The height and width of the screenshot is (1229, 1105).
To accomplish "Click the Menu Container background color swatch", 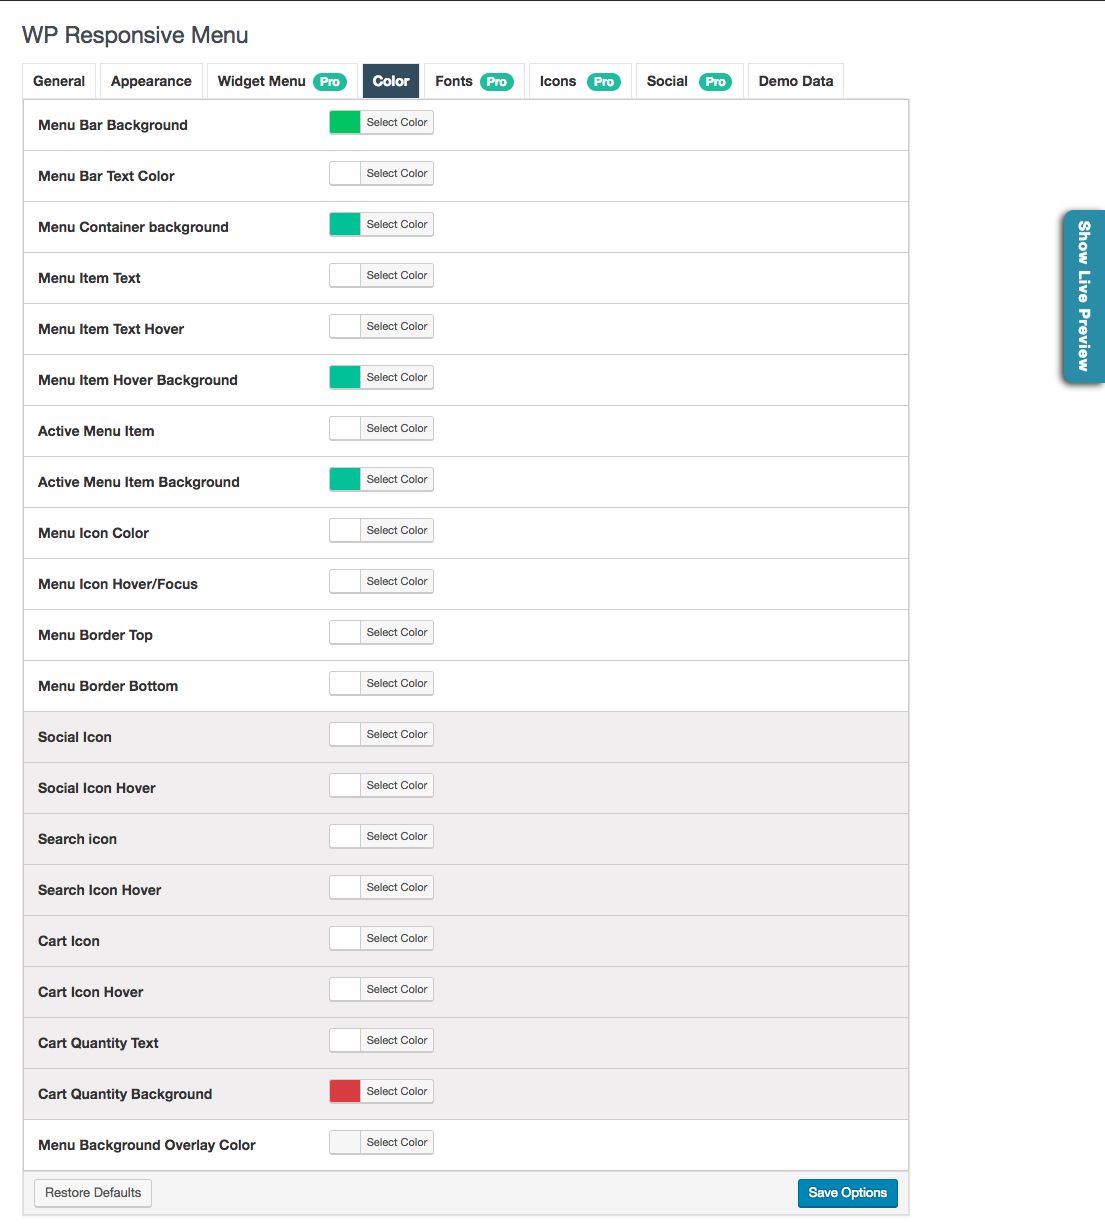I will (x=344, y=224).
